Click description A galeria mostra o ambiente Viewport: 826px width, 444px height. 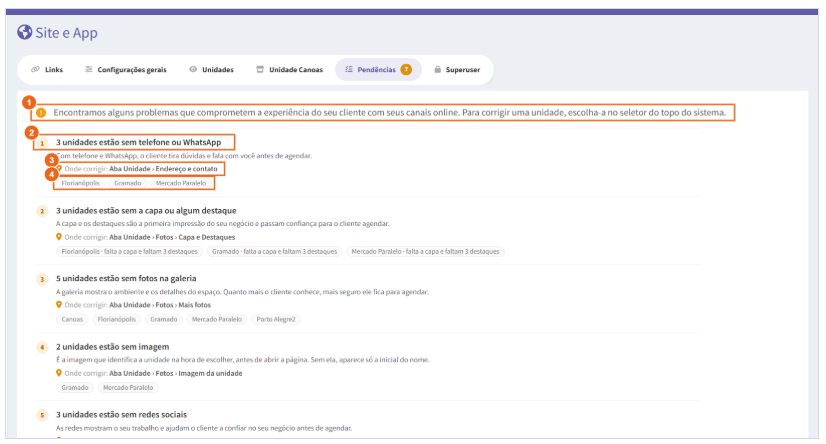(x=242, y=292)
